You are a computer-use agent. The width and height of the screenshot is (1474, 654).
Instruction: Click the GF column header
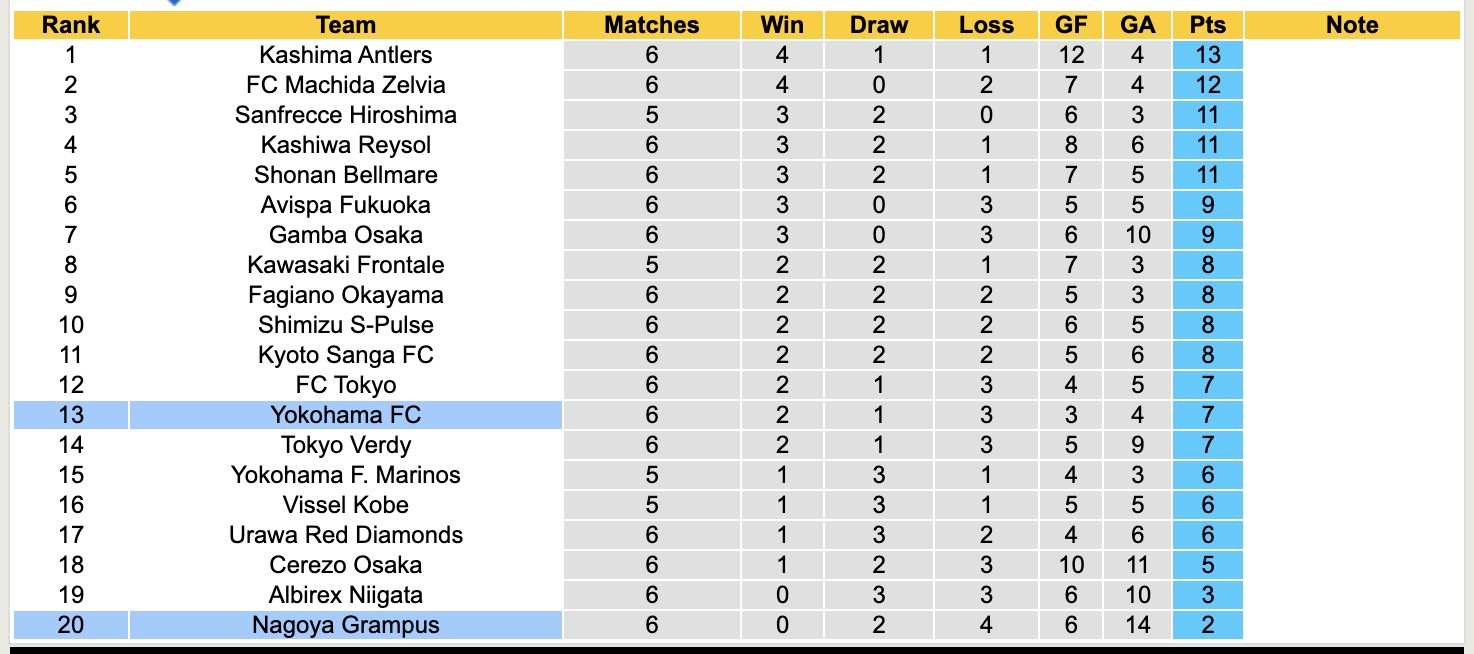(1072, 25)
